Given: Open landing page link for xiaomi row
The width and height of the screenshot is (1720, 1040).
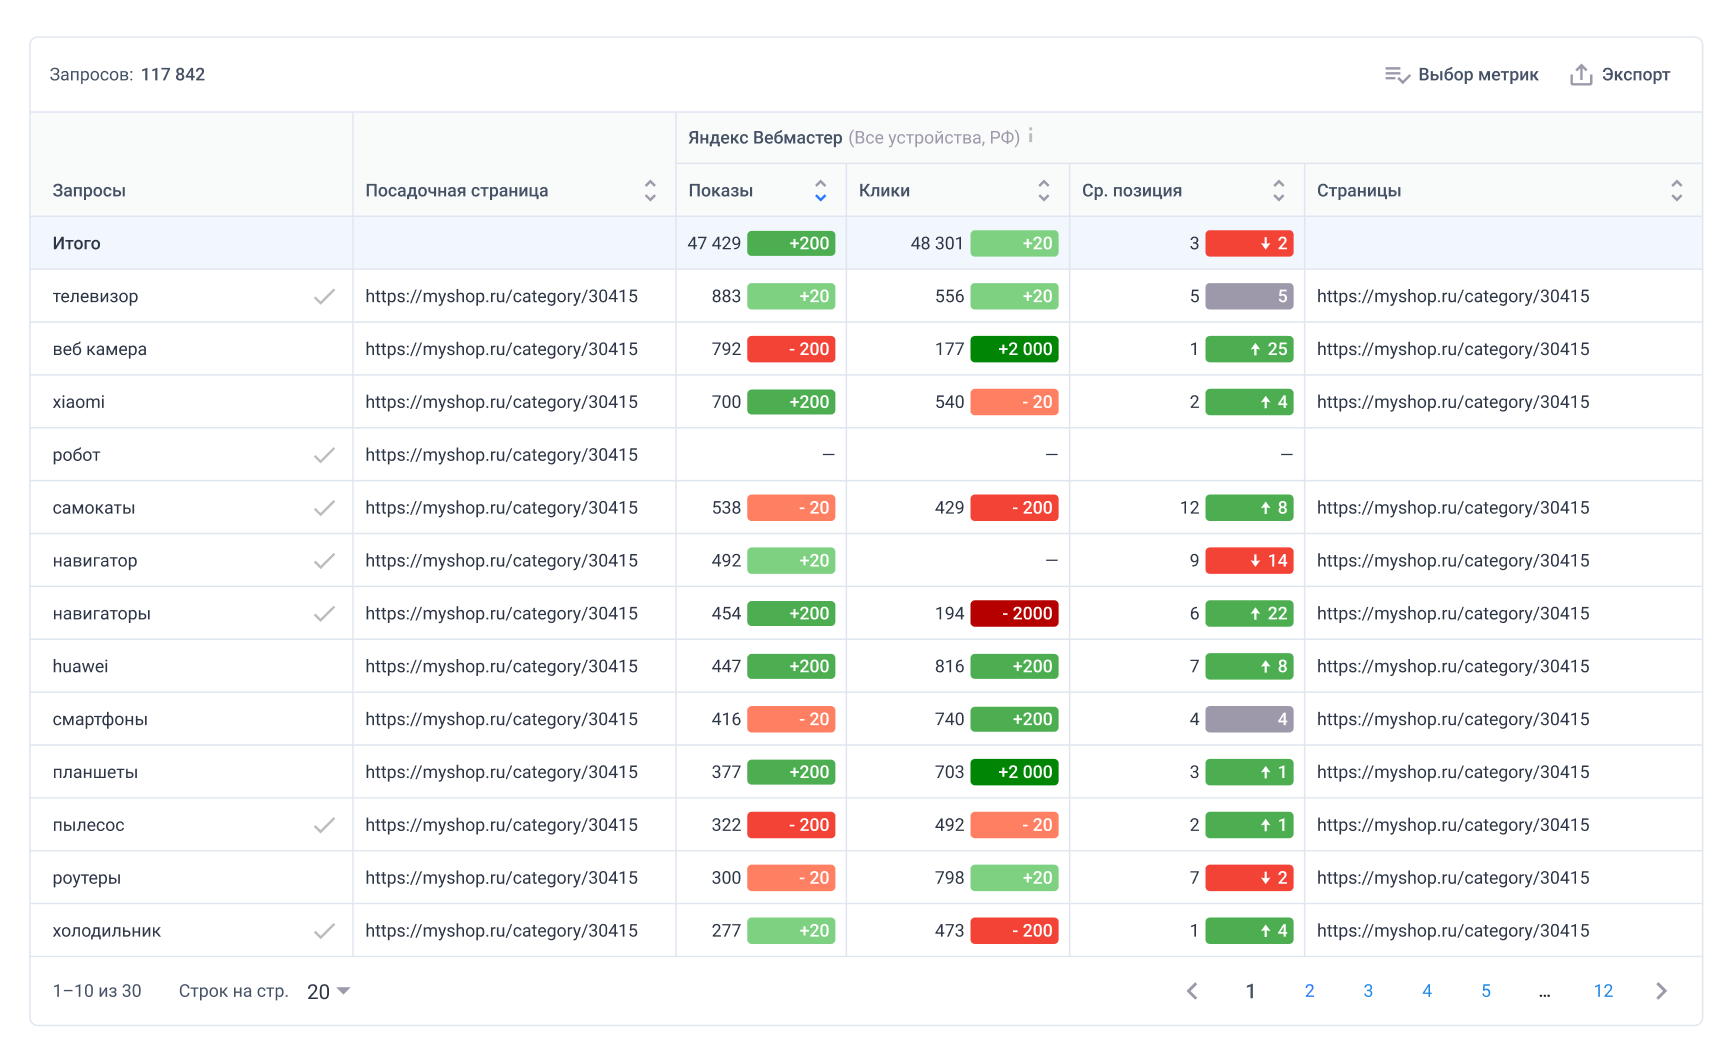Looking at the screenshot, I should [x=501, y=402].
